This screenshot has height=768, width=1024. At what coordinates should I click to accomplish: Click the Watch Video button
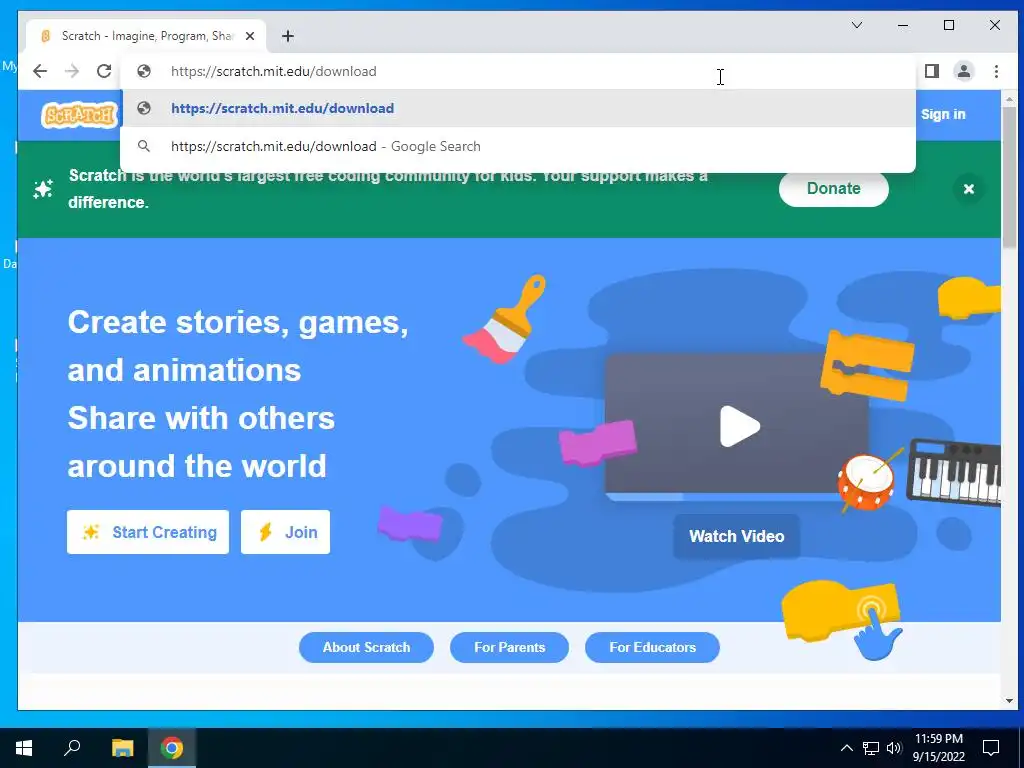pyautogui.click(x=737, y=536)
